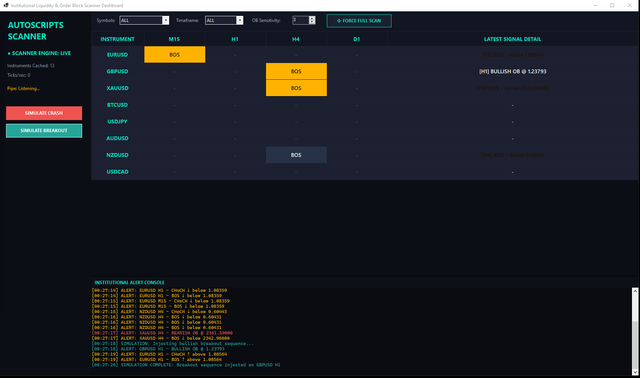Click the Institutional Alert Console heading
This screenshot has width=640, height=378.
pyautogui.click(x=129, y=282)
